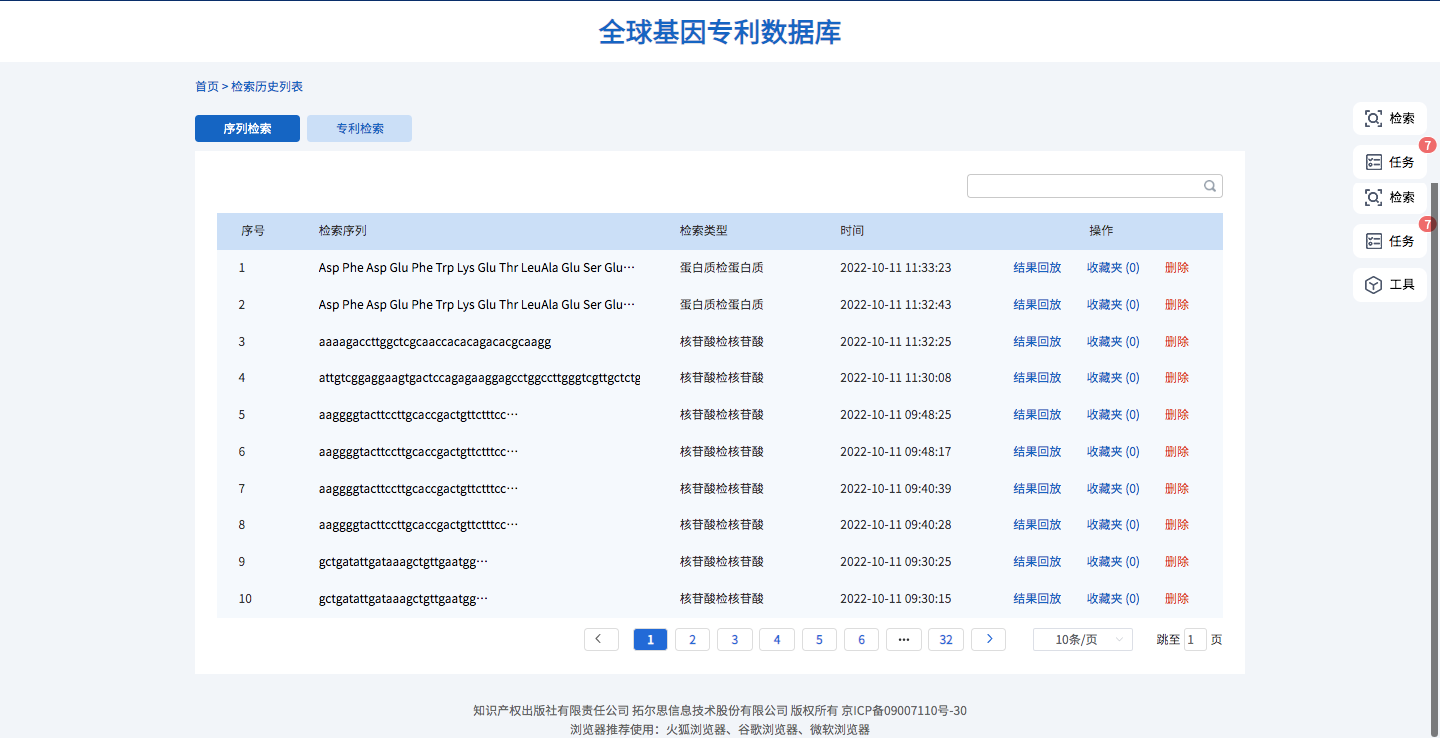Switch to 专利检索 tab
Screen dimensions: 1440x738
[x=359, y=129]
